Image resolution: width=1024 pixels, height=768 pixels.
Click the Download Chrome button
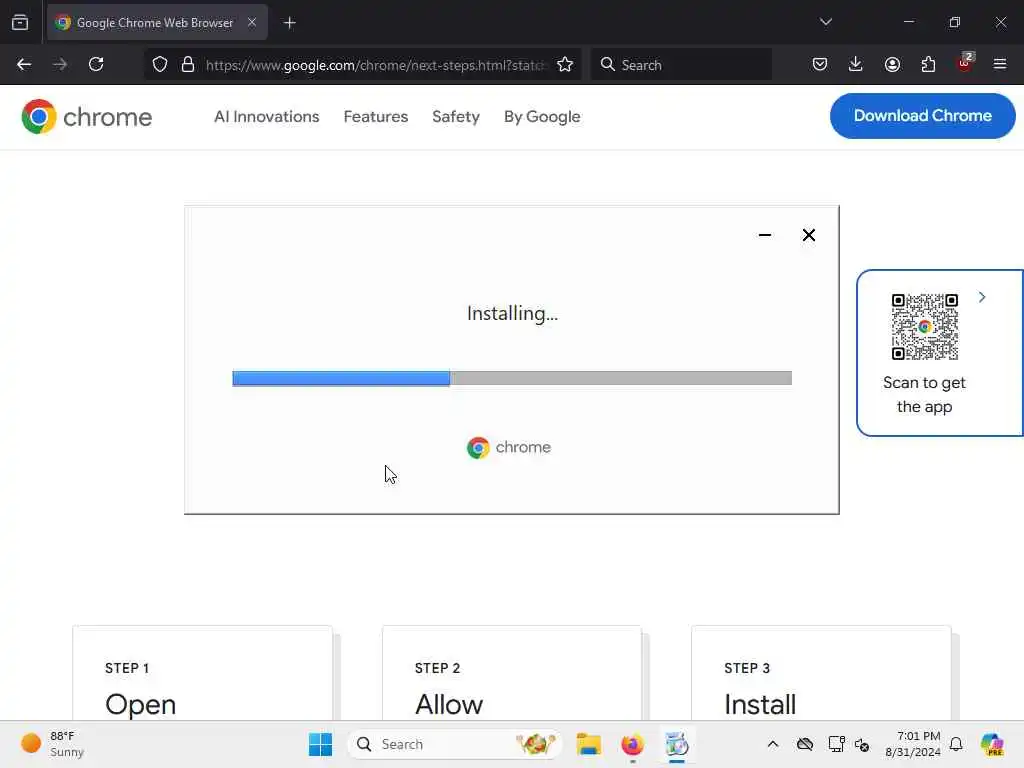pos(922,116)
